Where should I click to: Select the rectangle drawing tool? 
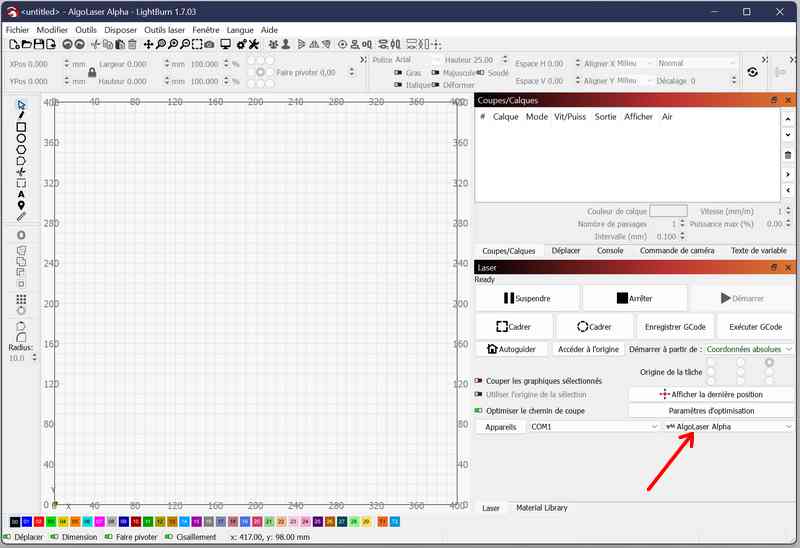21,127
